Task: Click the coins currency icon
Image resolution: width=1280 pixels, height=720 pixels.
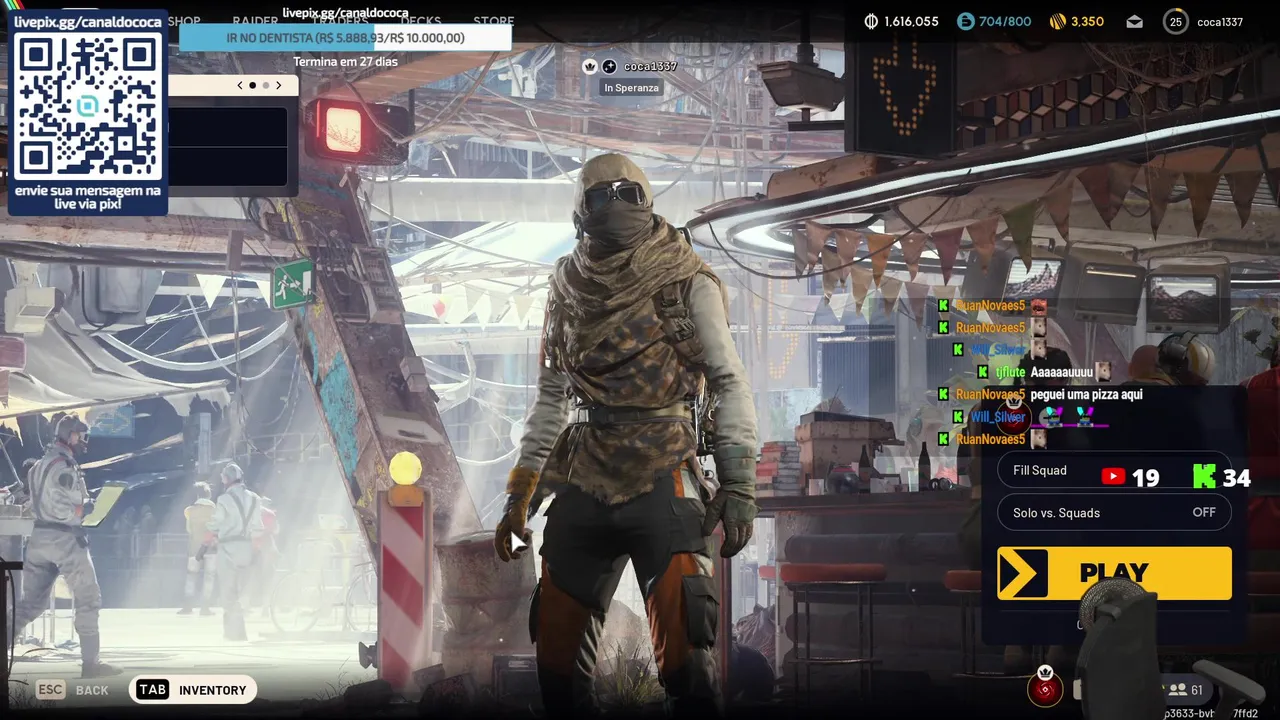Action: click(x=871, y=21)
